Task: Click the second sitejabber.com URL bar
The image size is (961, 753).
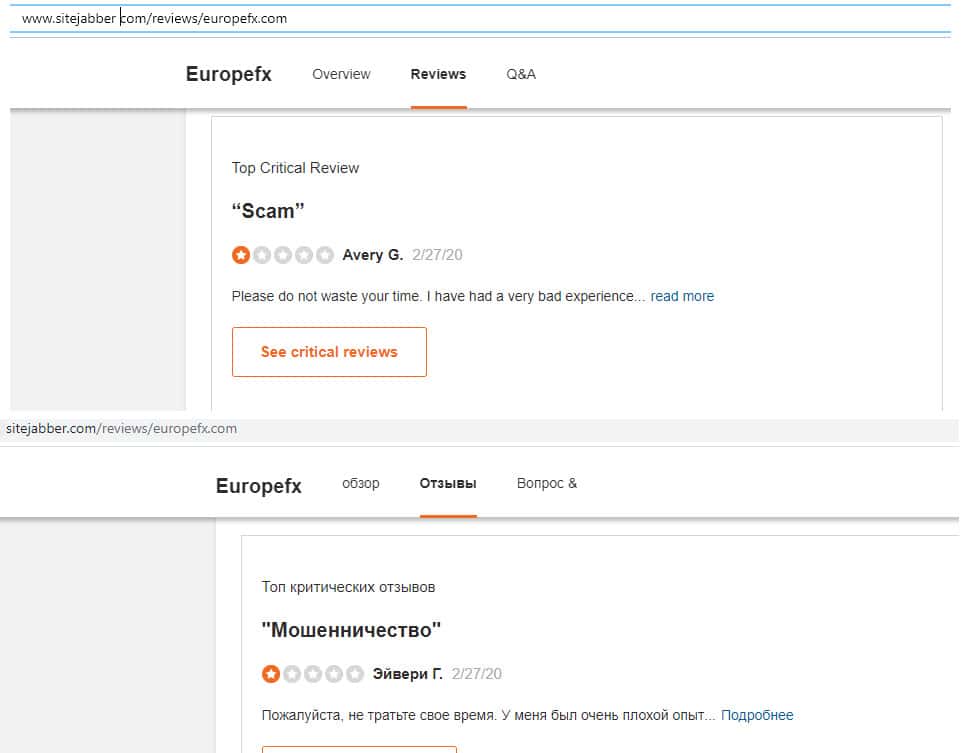Action: coord(121,428)
